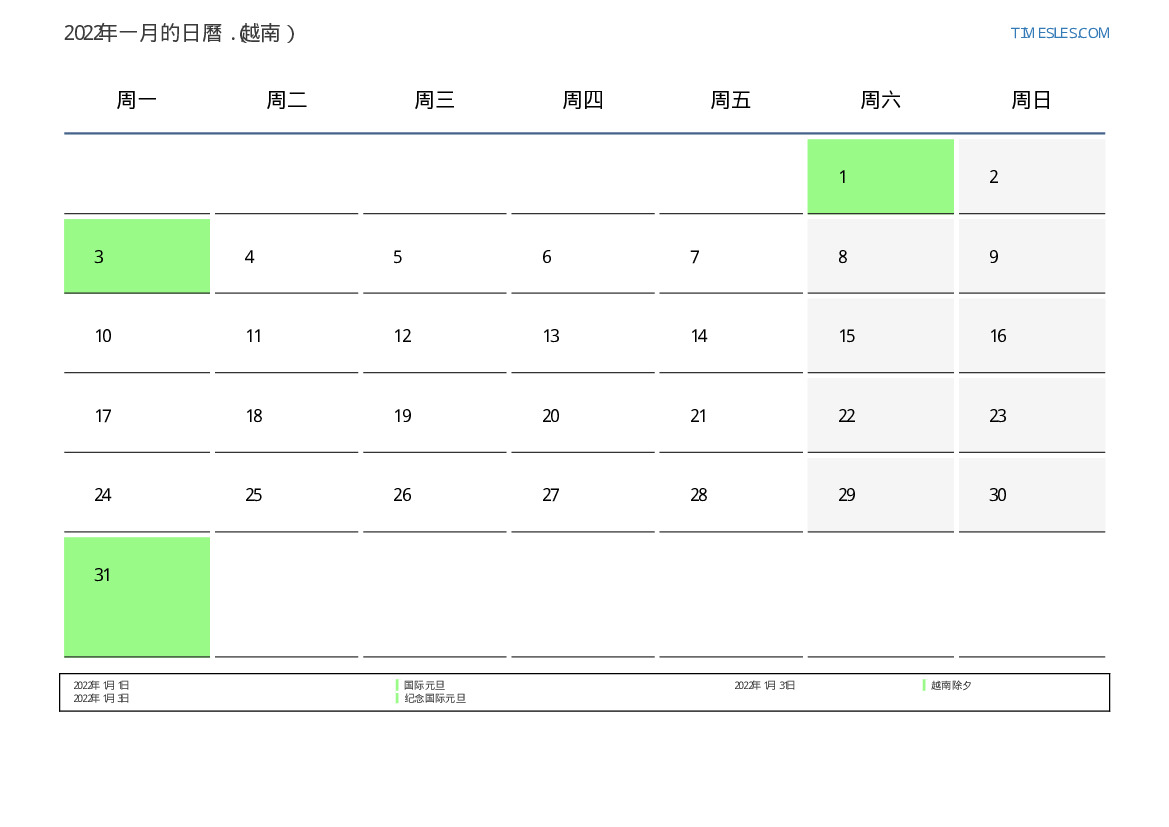This screenshot has width=1169, height=827.
Task: Select date 11 in the calendar
Action: coord(286,336)
